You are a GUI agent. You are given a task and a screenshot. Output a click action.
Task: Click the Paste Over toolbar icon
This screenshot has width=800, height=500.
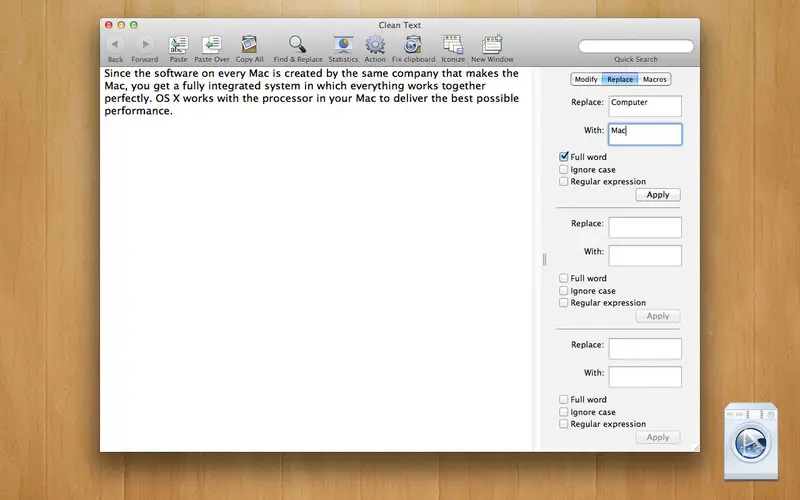click(211, 44)
